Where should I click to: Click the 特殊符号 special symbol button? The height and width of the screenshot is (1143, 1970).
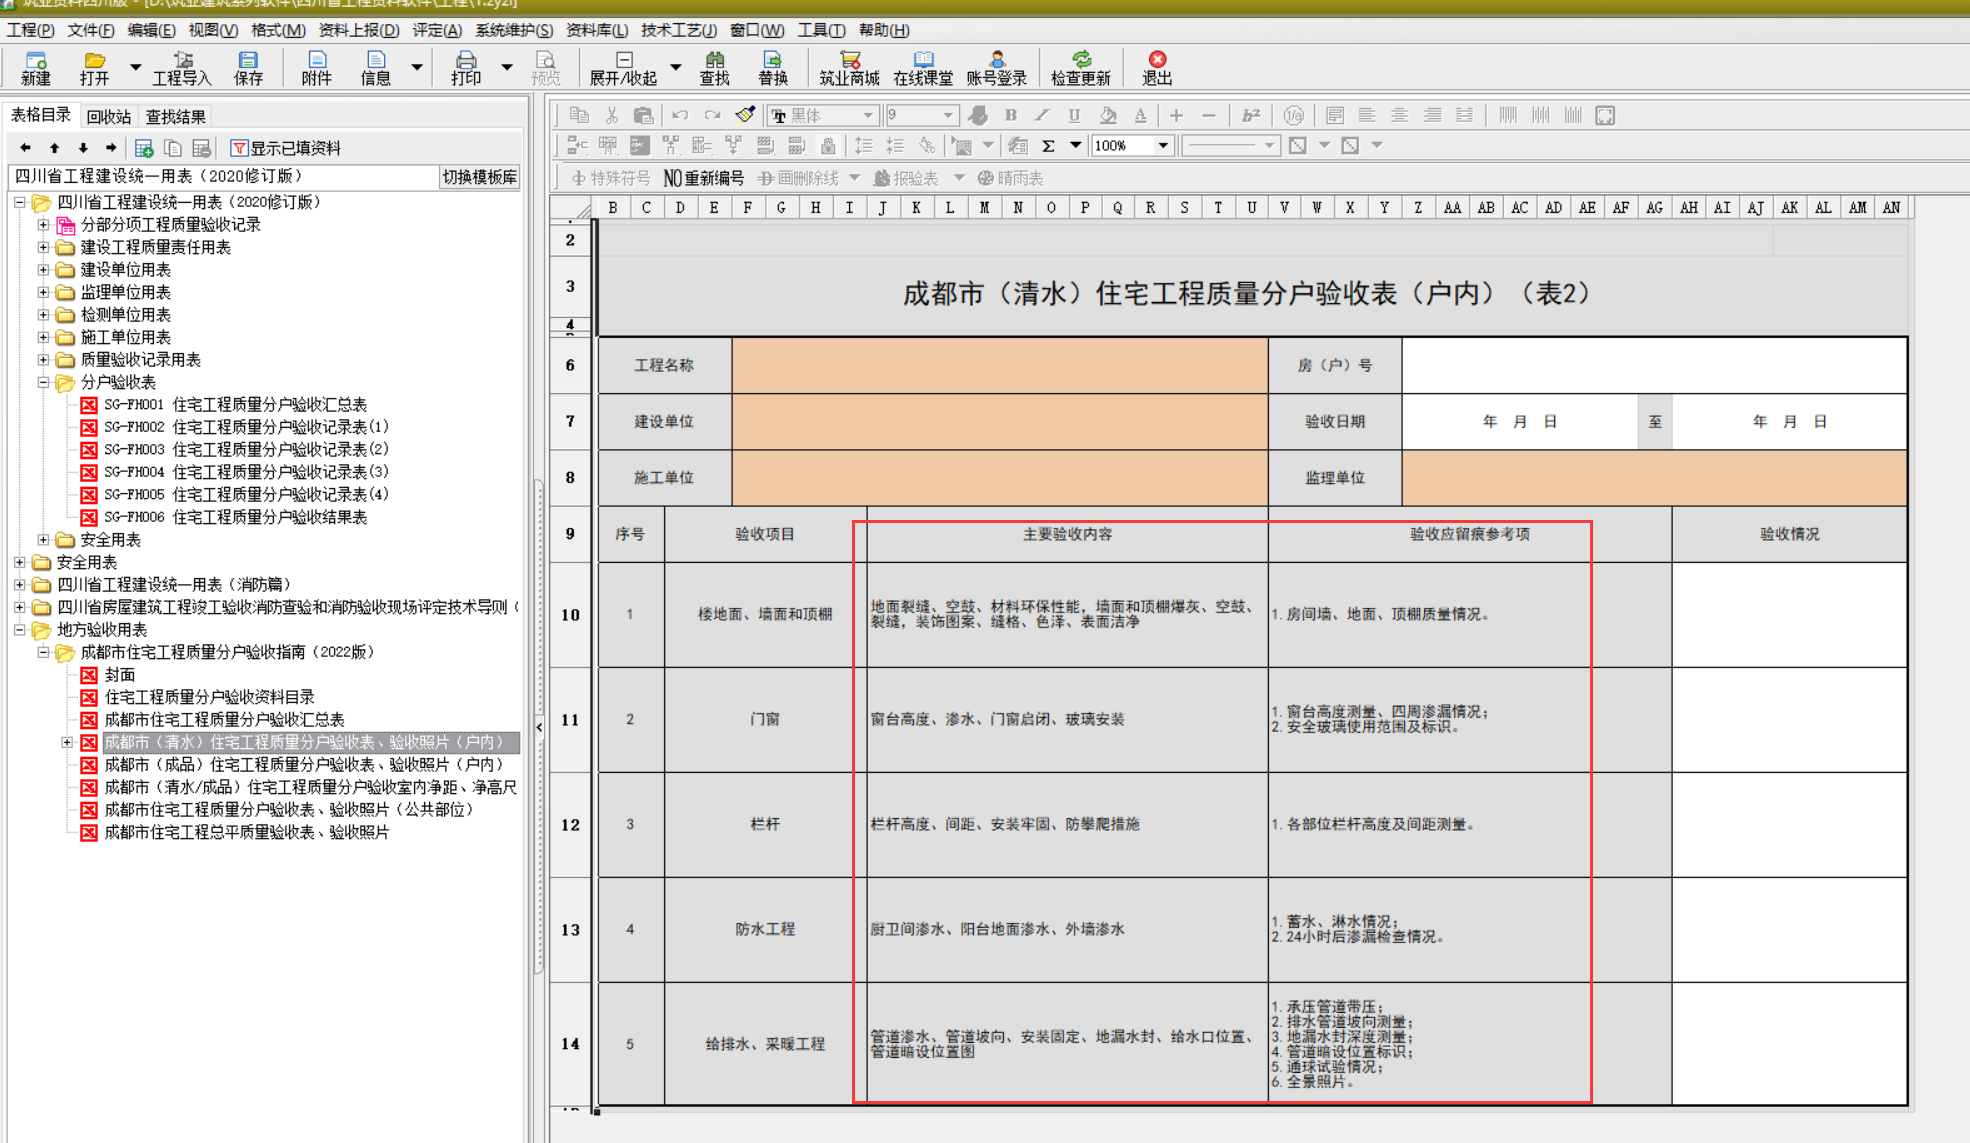coord(611,178)
